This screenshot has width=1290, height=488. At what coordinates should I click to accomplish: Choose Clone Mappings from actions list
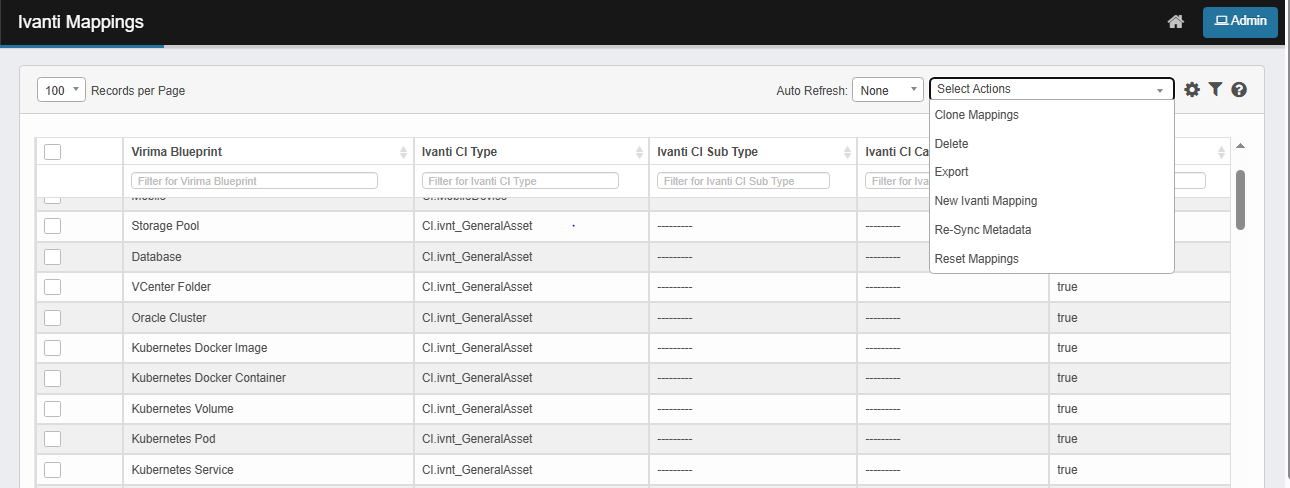tap(976, 115)
